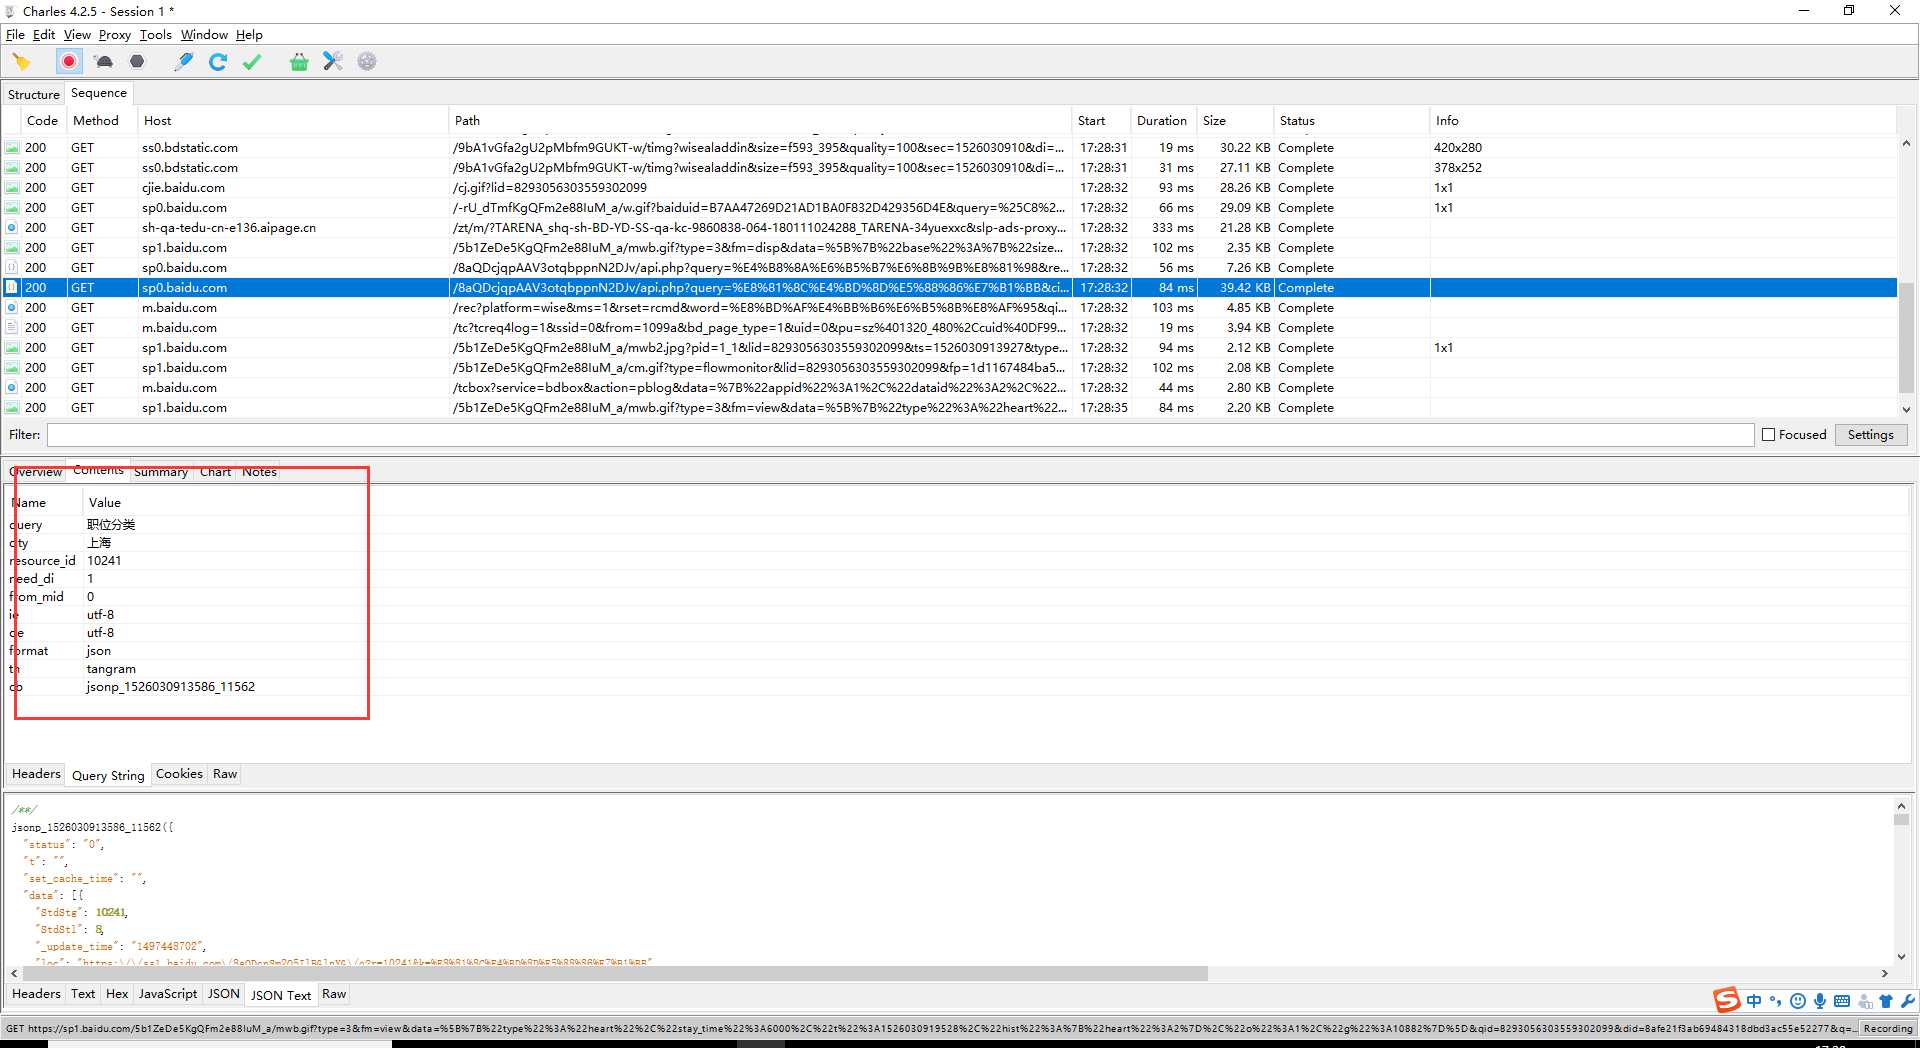Click the tangram parameter value

click(111, 669)
